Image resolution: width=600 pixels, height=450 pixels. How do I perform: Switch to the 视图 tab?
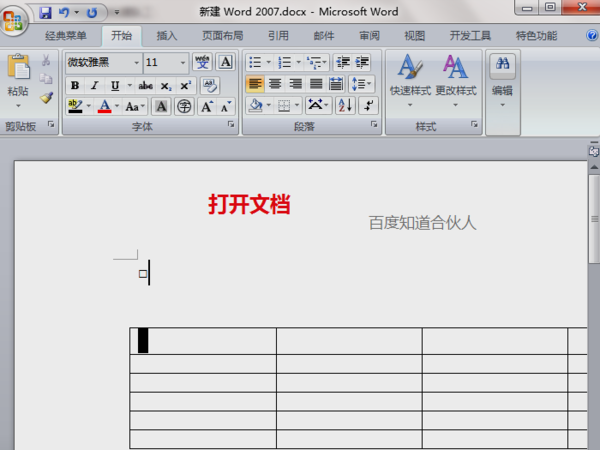pyautogui.click(x=415, y=36)
